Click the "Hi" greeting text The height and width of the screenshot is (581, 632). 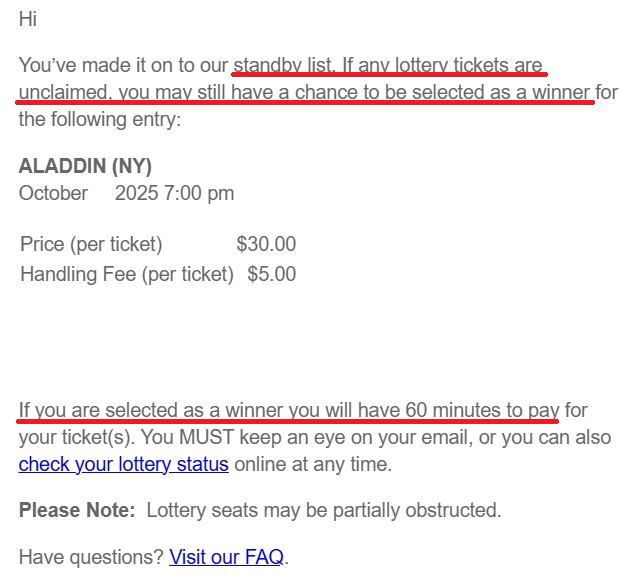point(28,19)
